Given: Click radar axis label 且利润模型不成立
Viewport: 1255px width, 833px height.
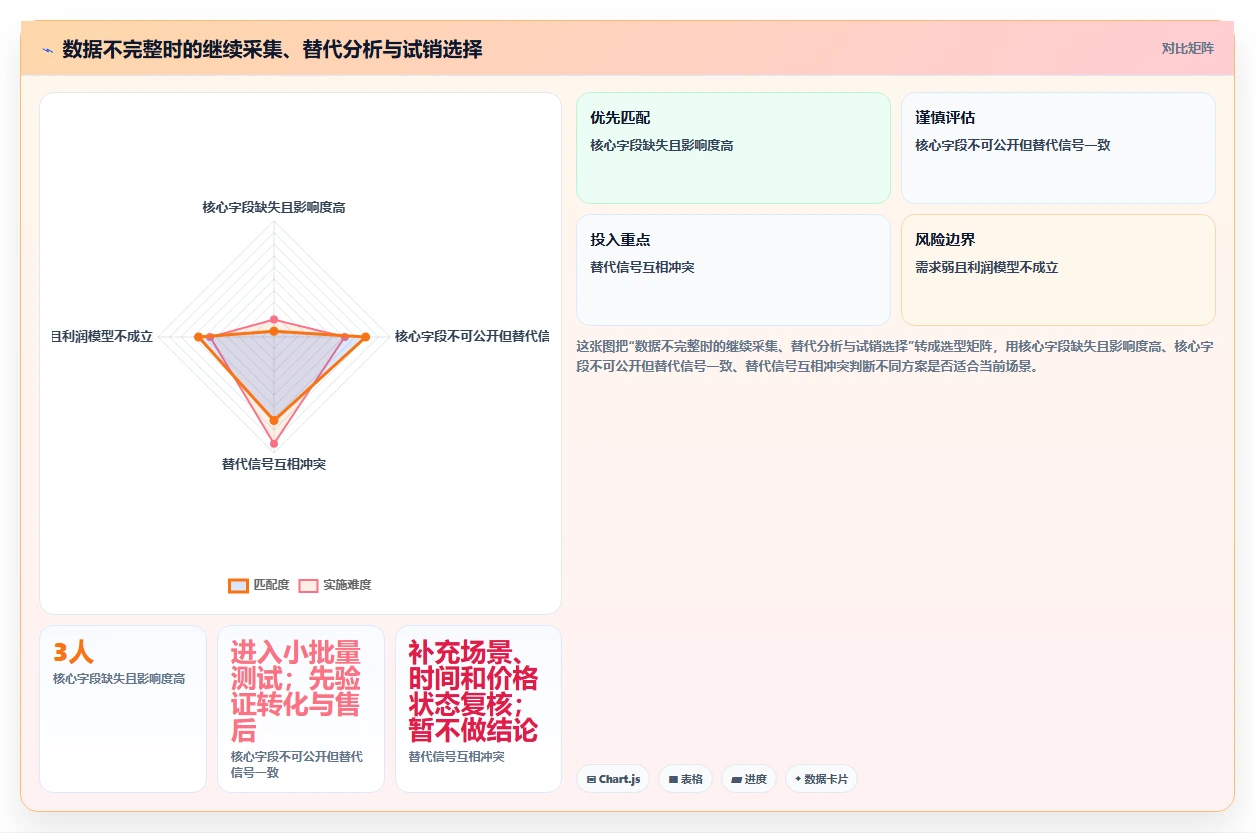Looking at the screenshot, I should pyautogui.click(x=103, y=336).
